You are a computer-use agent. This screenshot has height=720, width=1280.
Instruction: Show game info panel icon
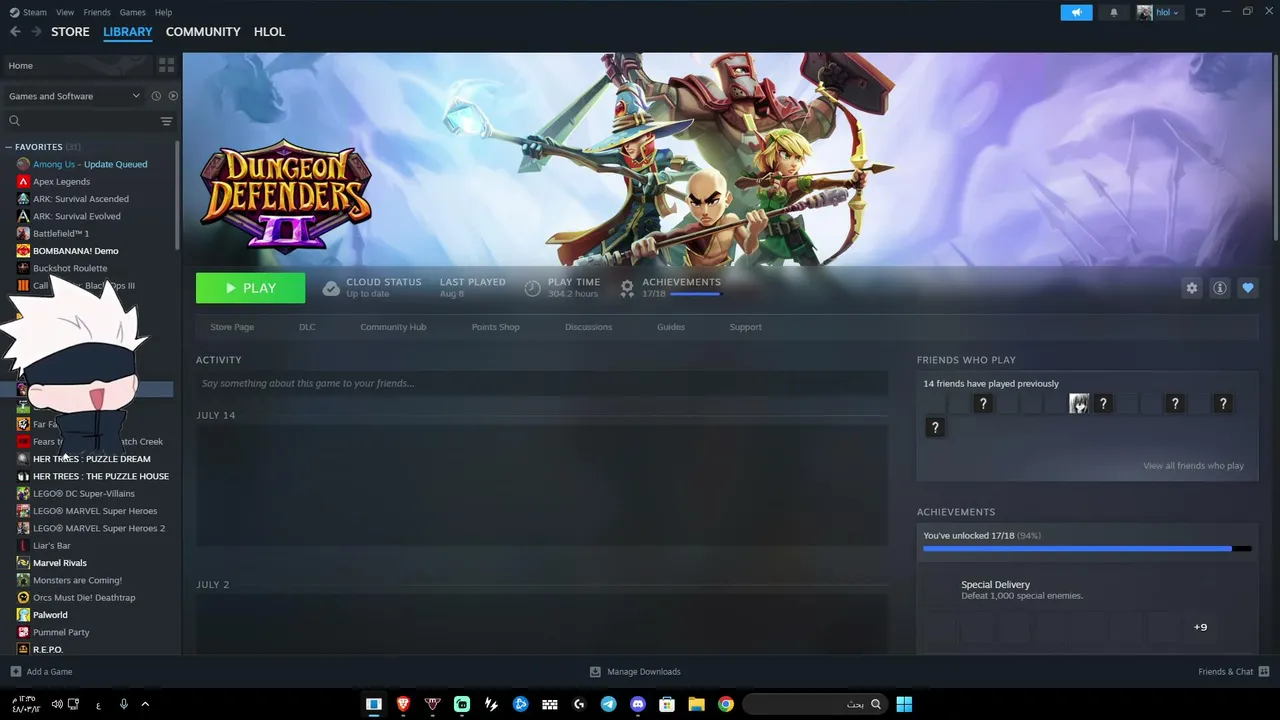[x=1220, y=288]
